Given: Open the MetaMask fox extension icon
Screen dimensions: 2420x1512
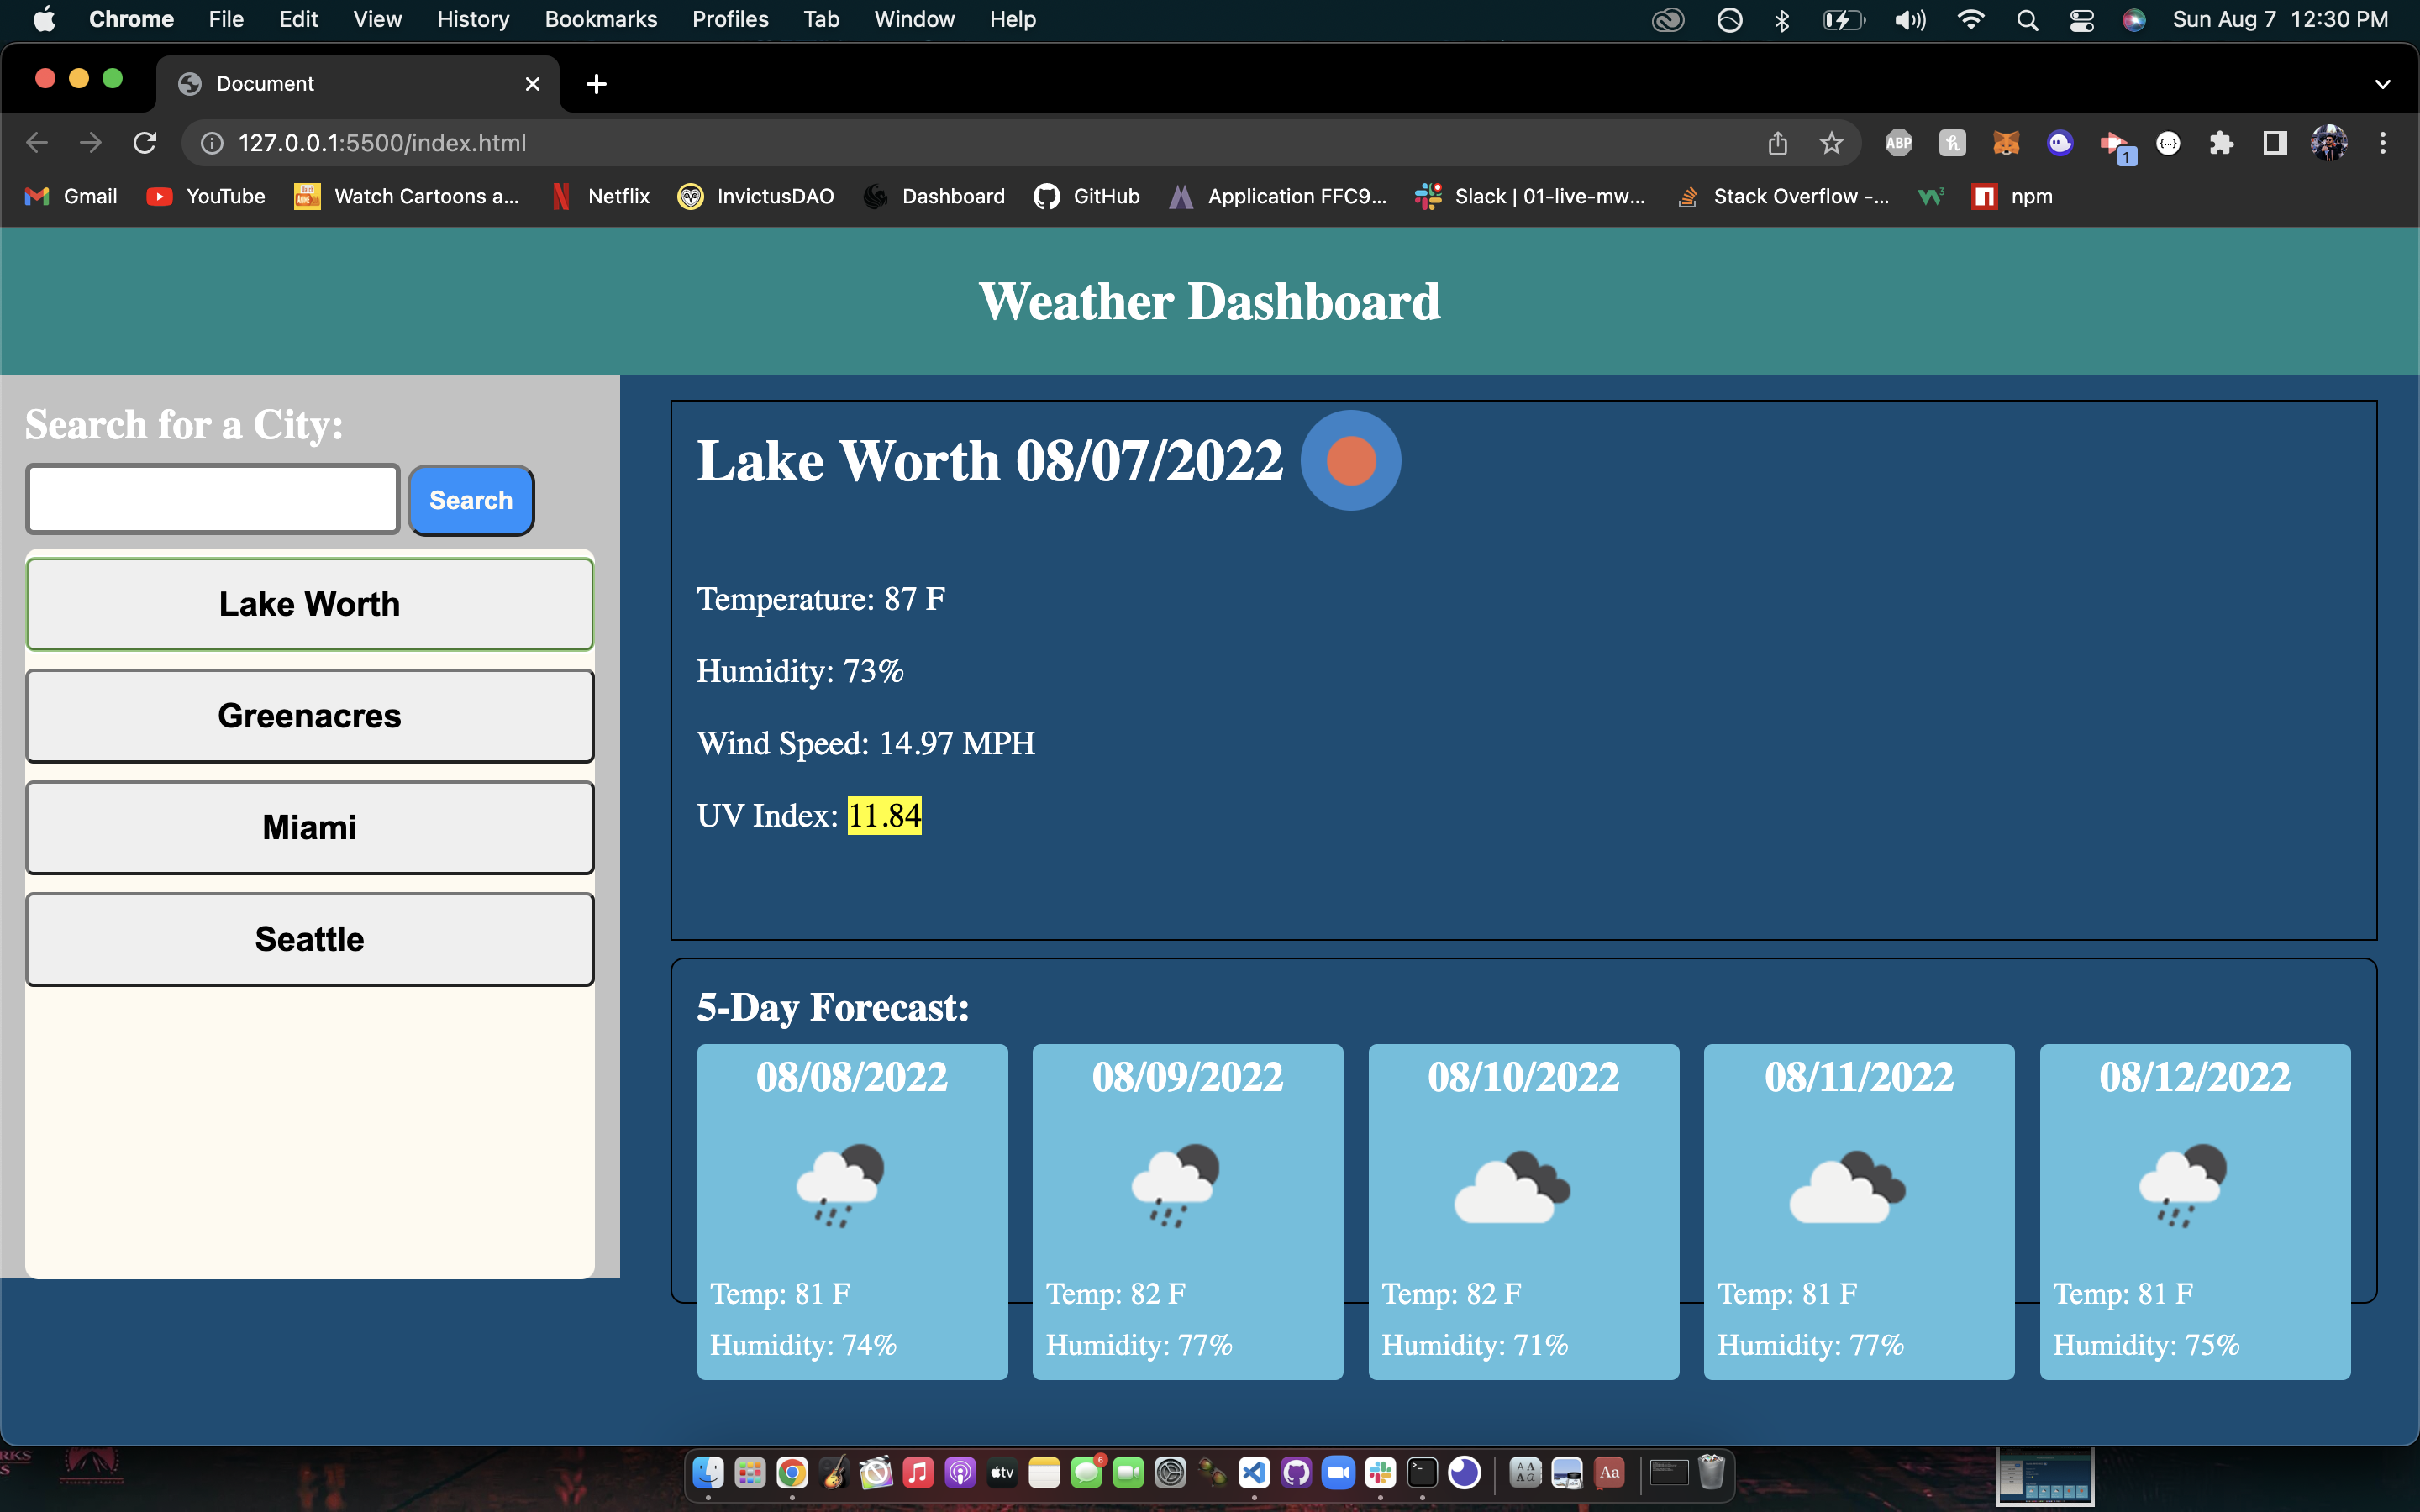Looking at the screenshot, I should [2005, 143].
